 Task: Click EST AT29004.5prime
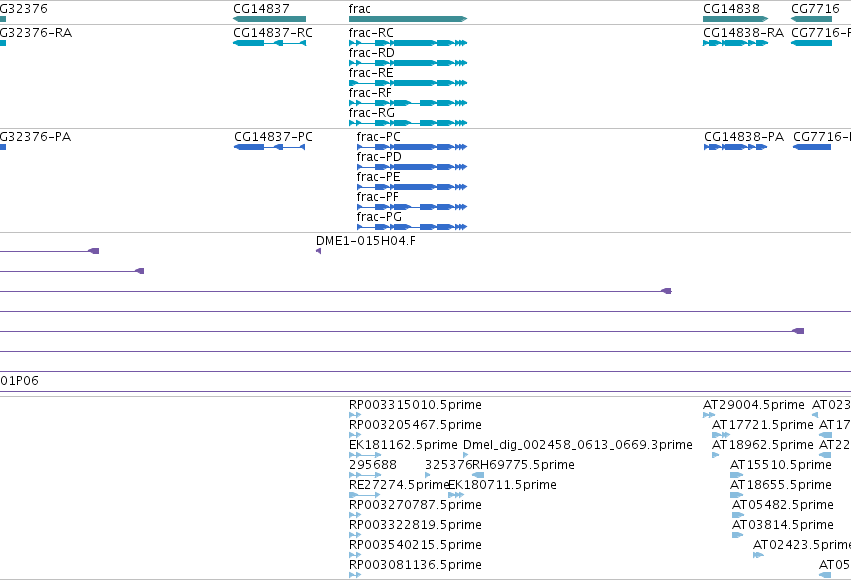[x=753, y=405]
